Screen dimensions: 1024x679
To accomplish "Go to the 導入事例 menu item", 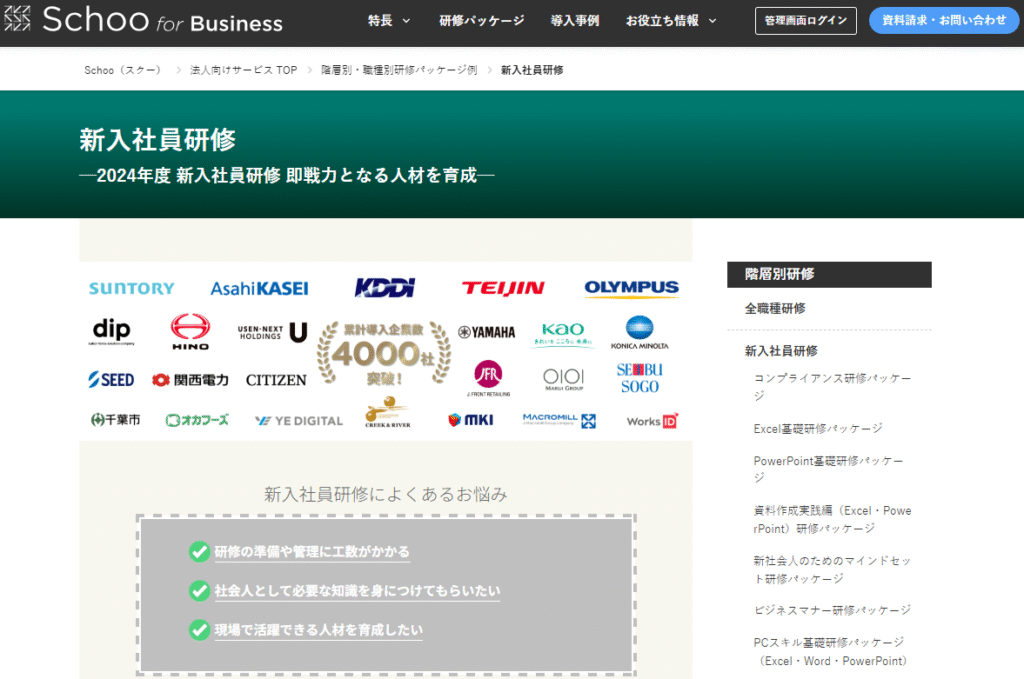I will click(x=575, y=21).
